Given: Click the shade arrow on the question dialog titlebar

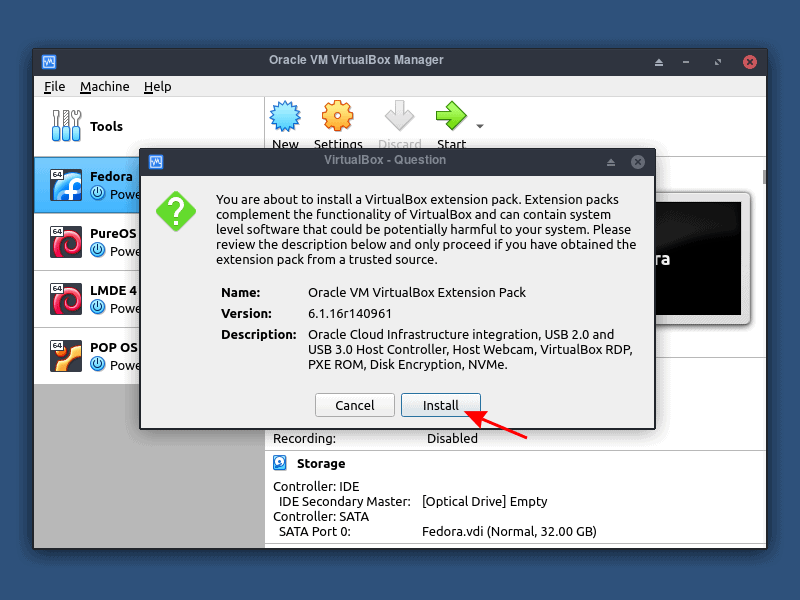Looking at the screenshot, I should pos(610,161).
